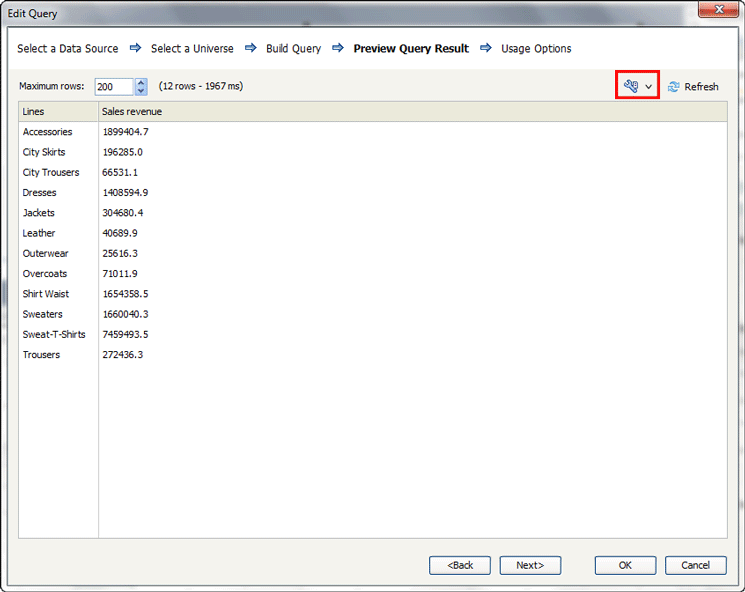Click the value 7459493.5
Image resolution: width=745 pixels, height=592 pixels.
[125, 334]
